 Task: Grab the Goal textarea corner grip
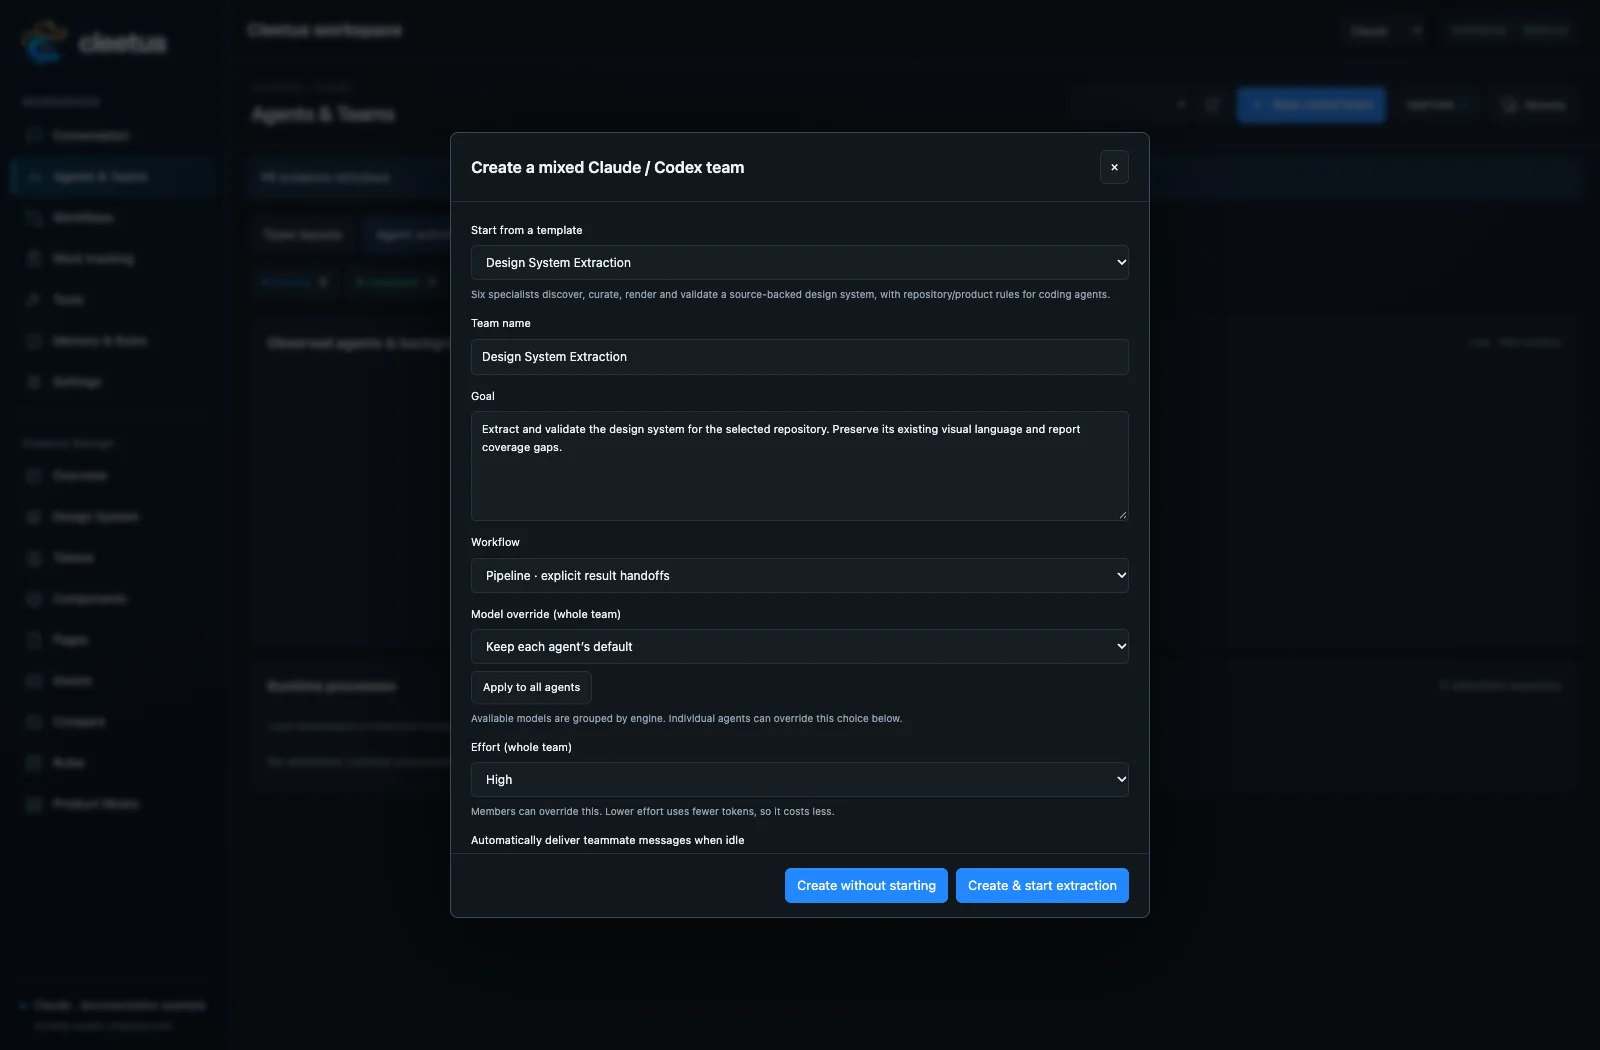(1123, 515)
